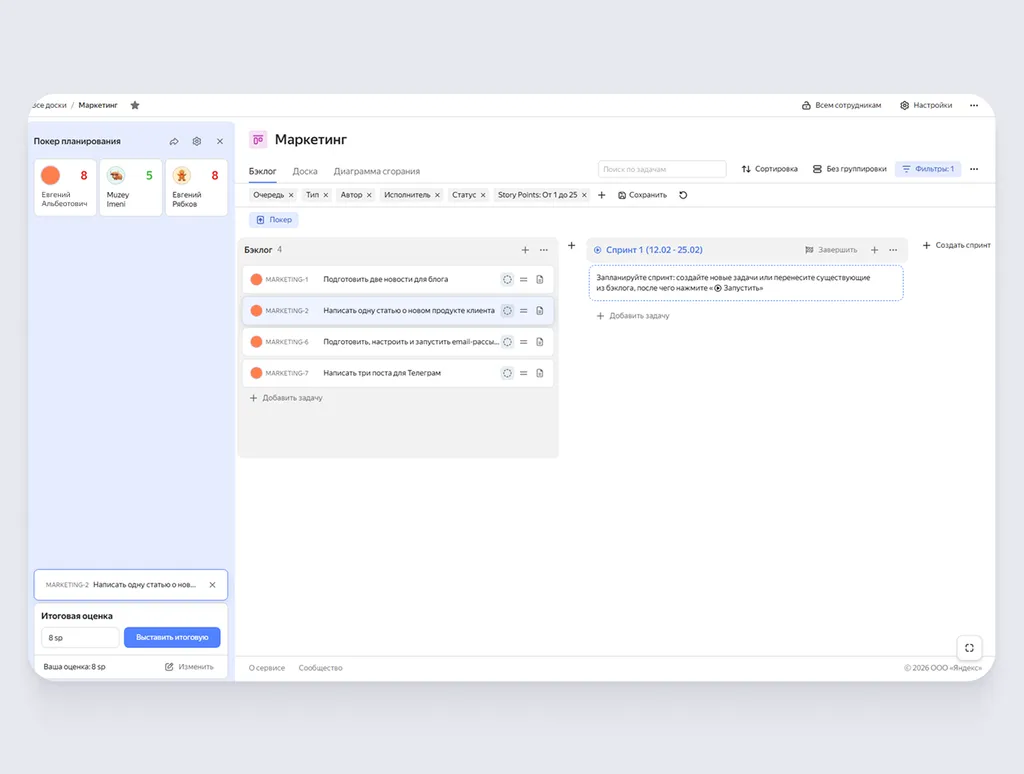The image size is (1024, 774).
Task: Open the top header three-dots menu
Action: point(974,105)
